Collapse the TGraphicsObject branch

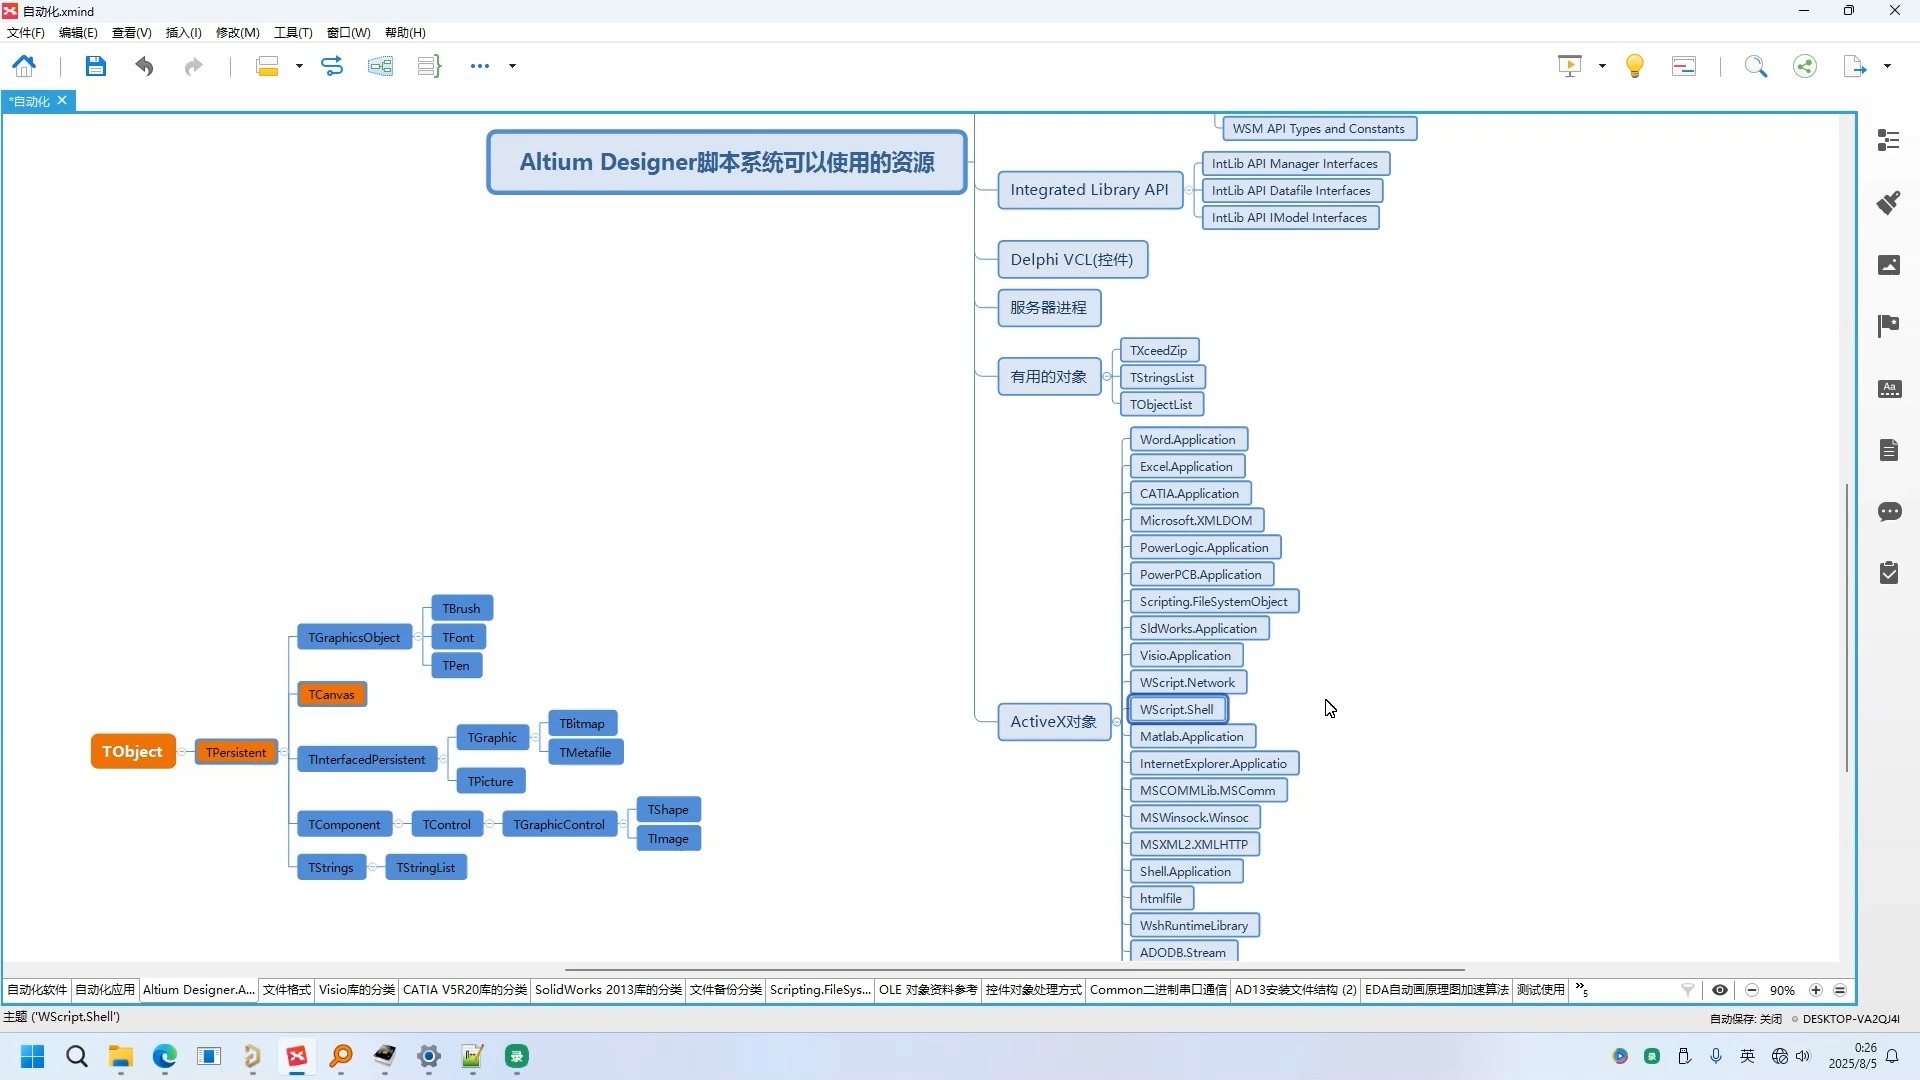click(x=418, y=637)
